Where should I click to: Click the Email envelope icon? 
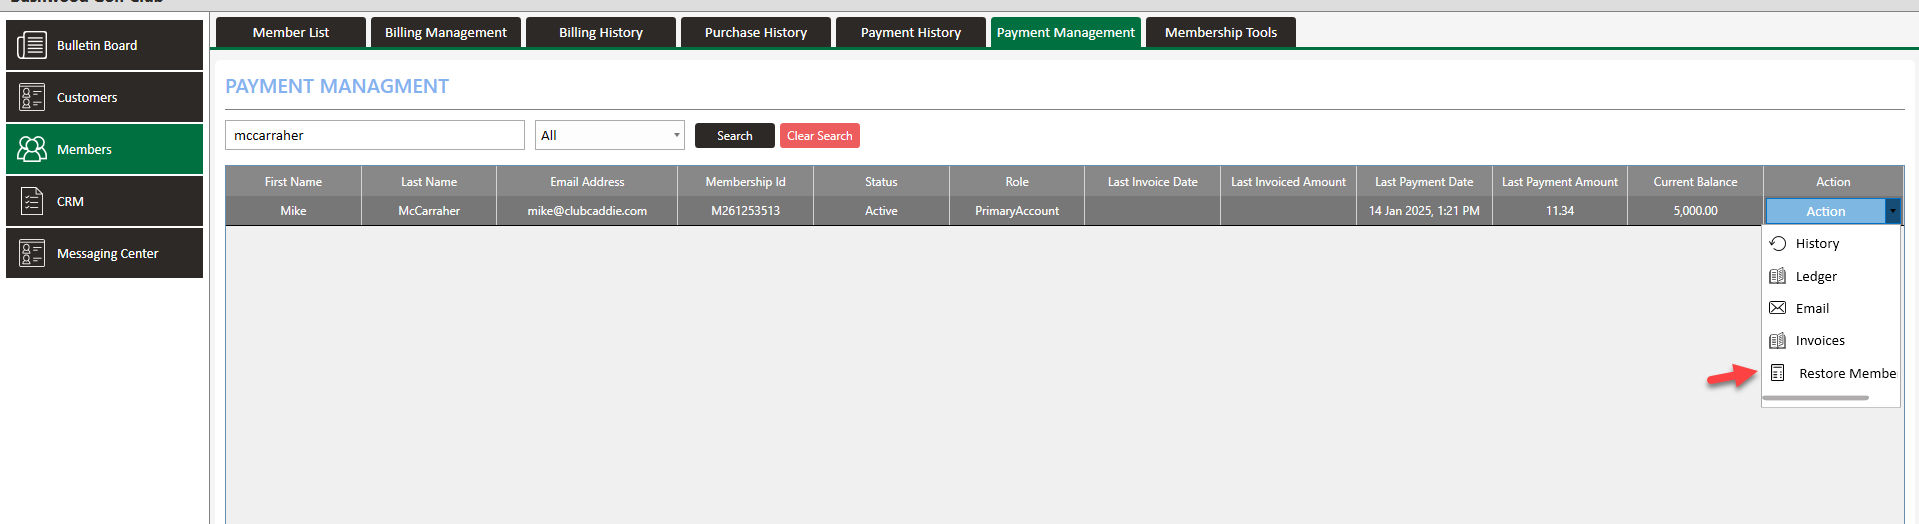coord(1778,308)
